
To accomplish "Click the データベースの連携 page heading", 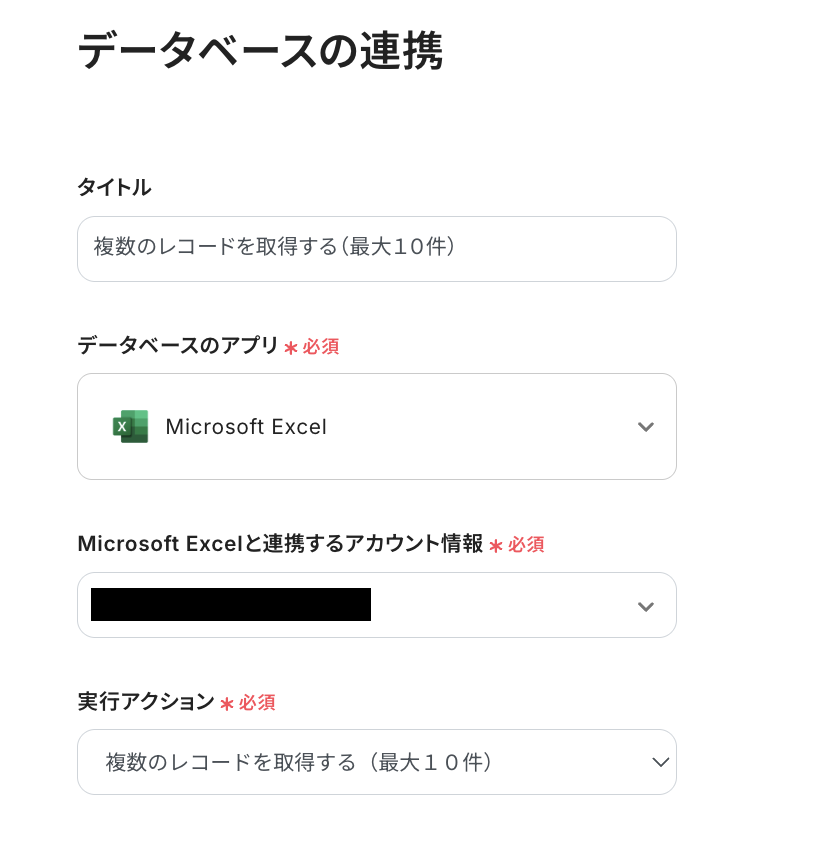I will coord(260,51).
